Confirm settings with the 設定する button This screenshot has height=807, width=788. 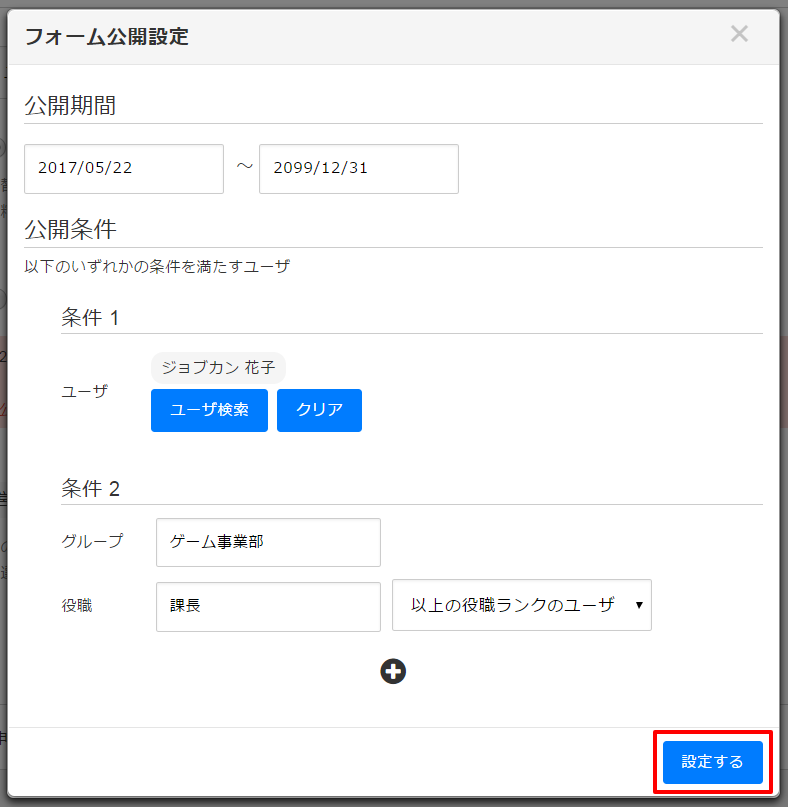coord(712,762)
